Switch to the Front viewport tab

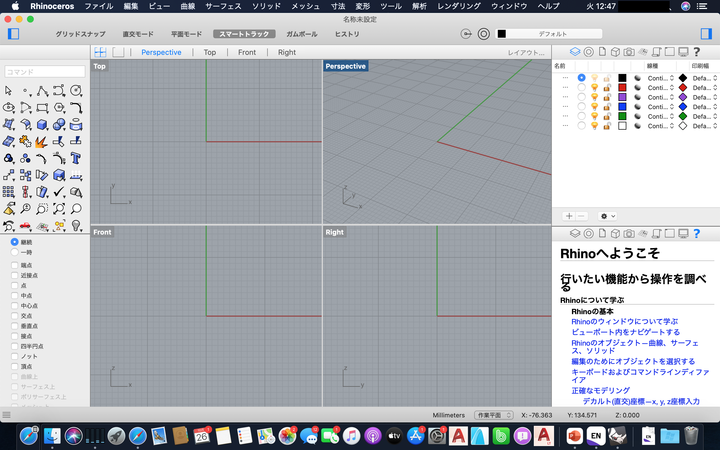coord(247,52)
